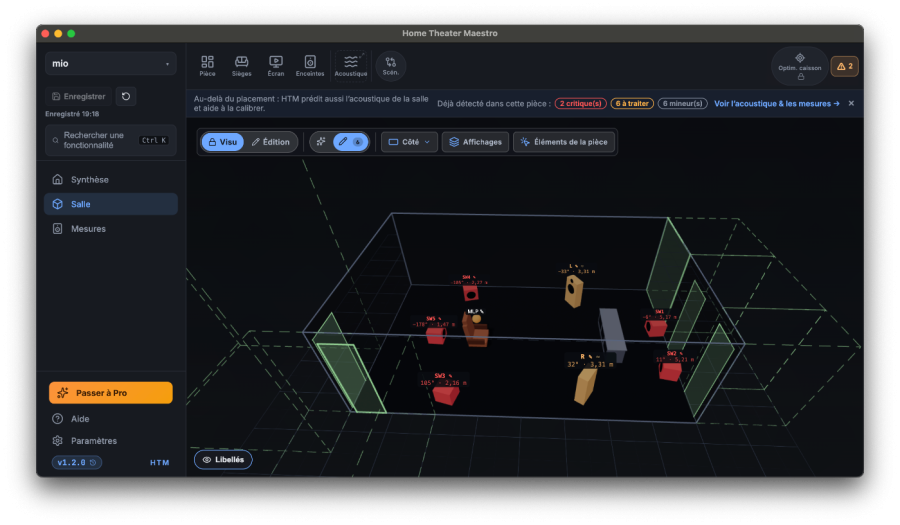Screen dimensions: 900x525
Task: Click the 6 à traiter badge
Action: click(632, 103)
